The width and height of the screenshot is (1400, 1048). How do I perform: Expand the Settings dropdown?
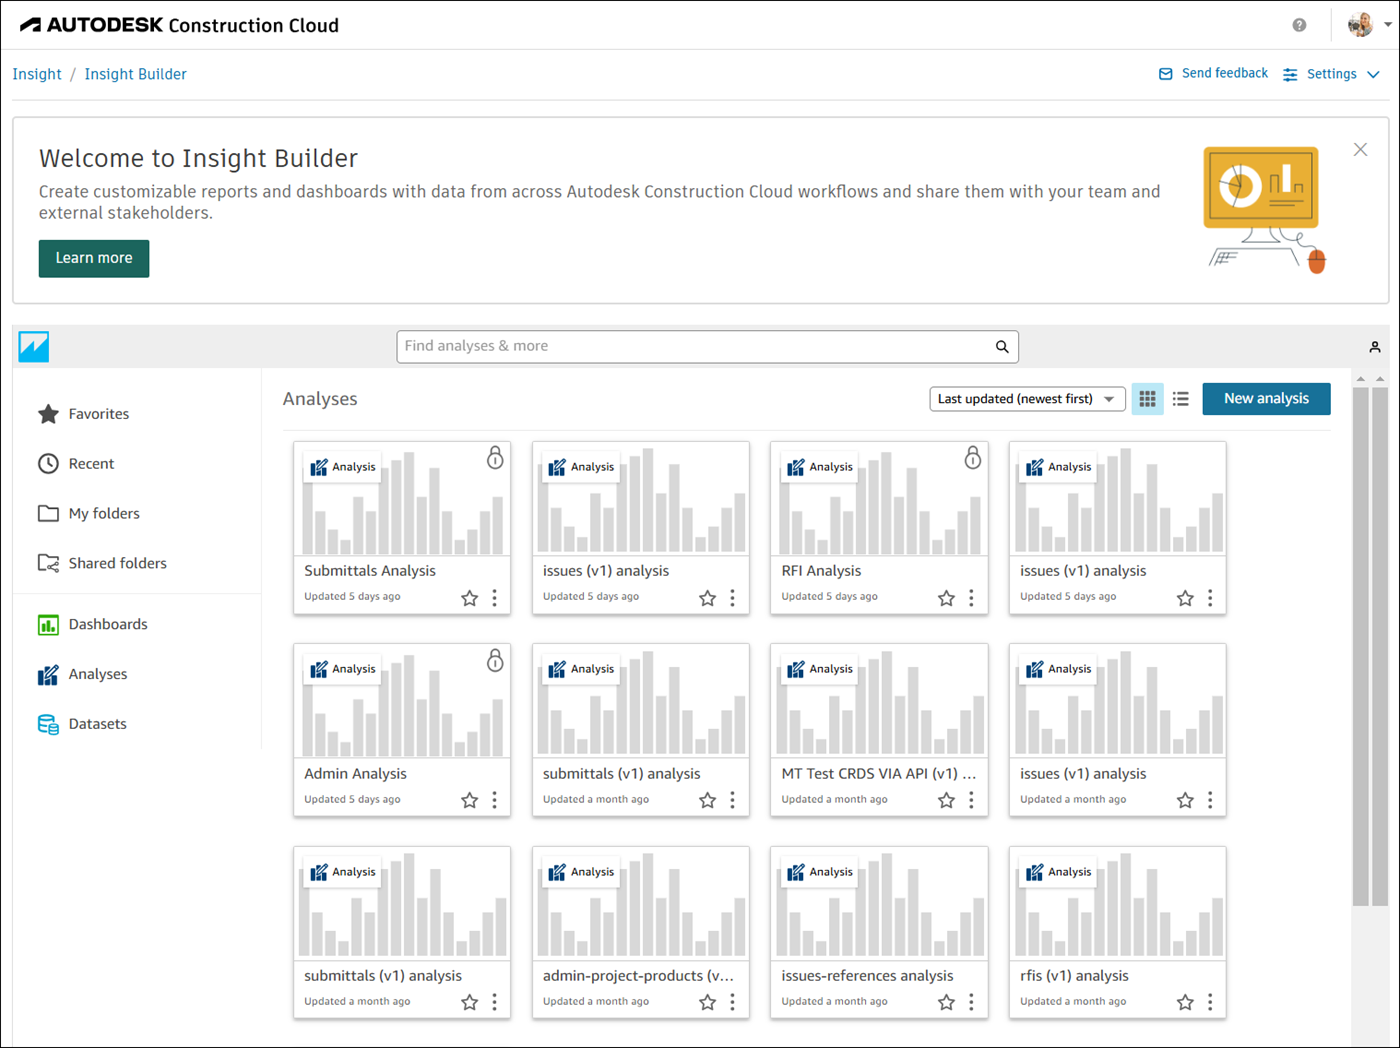click(x=1332, y=74)
